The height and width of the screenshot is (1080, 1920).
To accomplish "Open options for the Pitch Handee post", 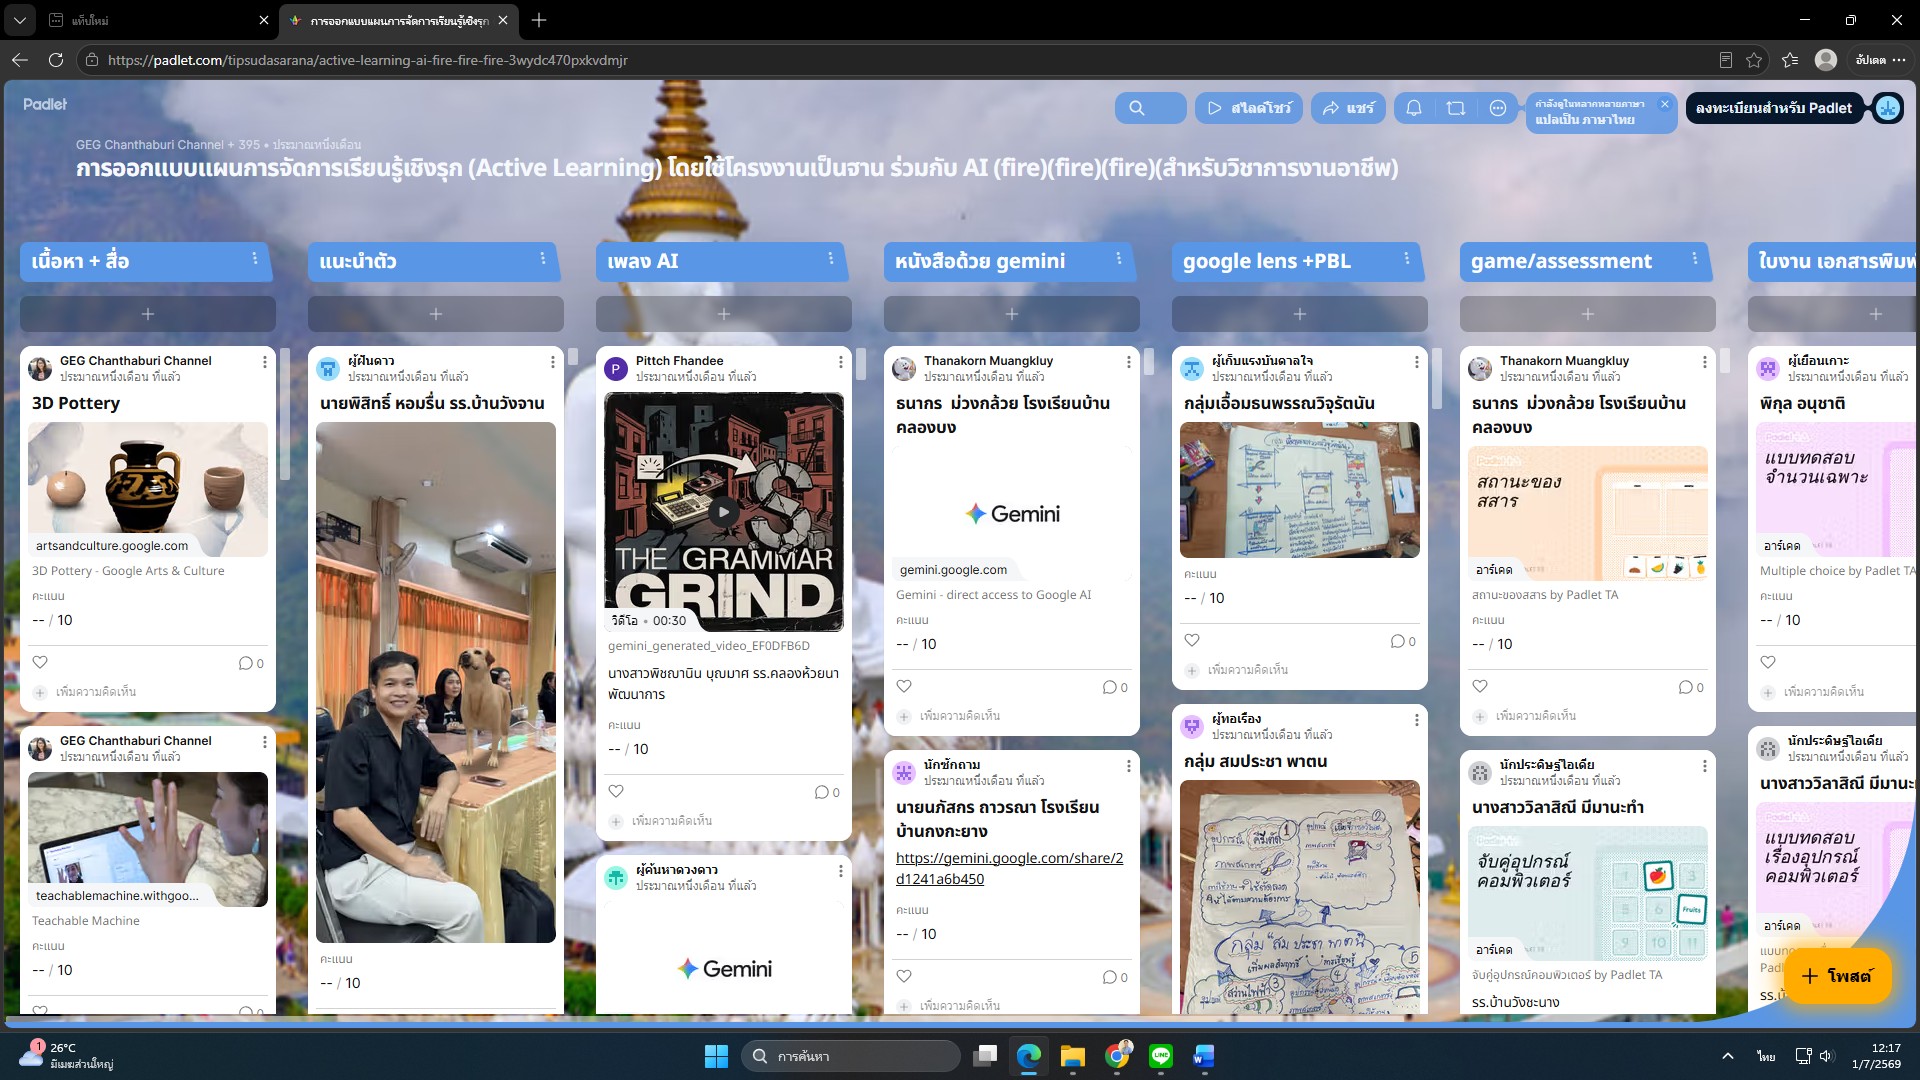I will [x=841, y=362].
